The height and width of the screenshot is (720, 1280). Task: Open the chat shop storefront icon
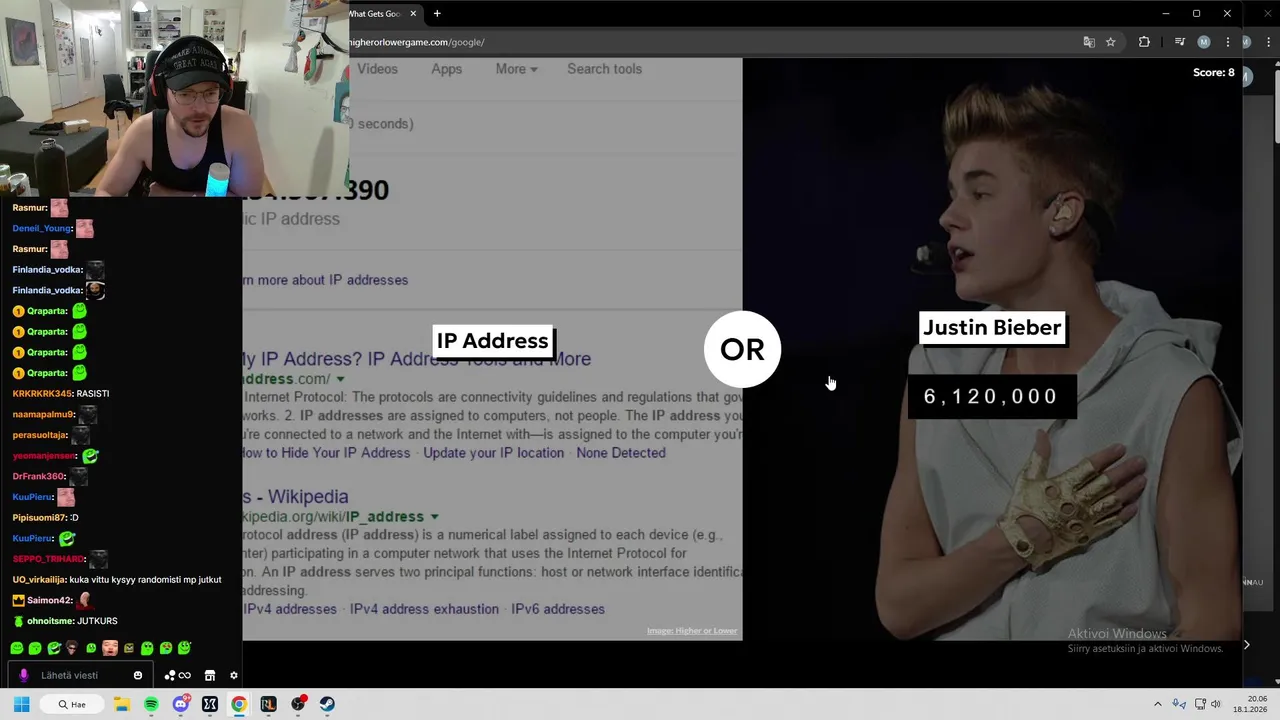tap(210, 675)
